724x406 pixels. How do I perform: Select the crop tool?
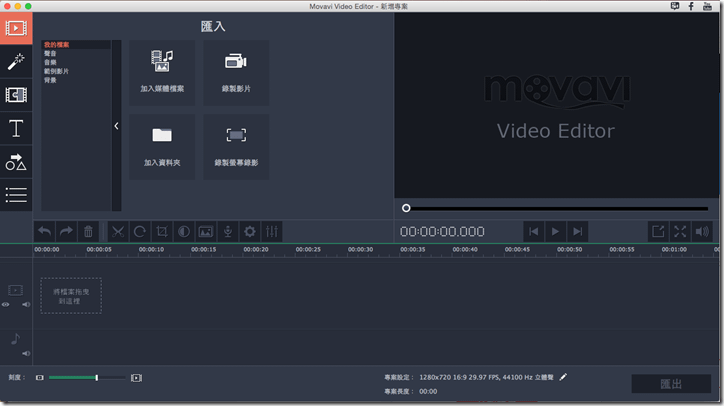click(x=162, y=231)
